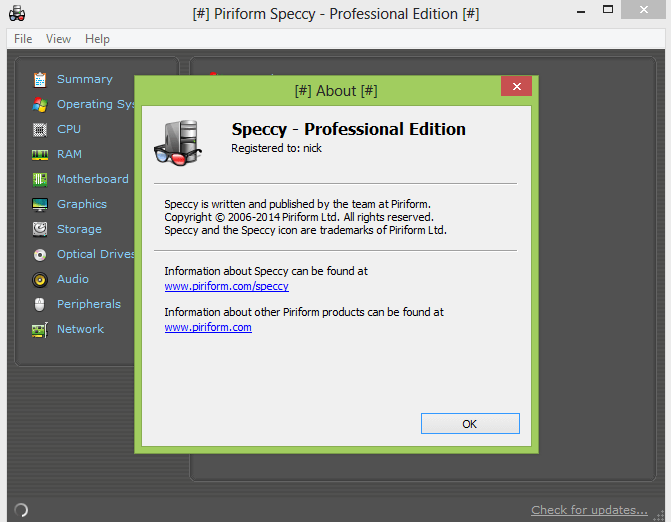
Task: Click the Copyright 2006-2014 Piriform line
Action: pyautogui.click(x=299, y=217)
